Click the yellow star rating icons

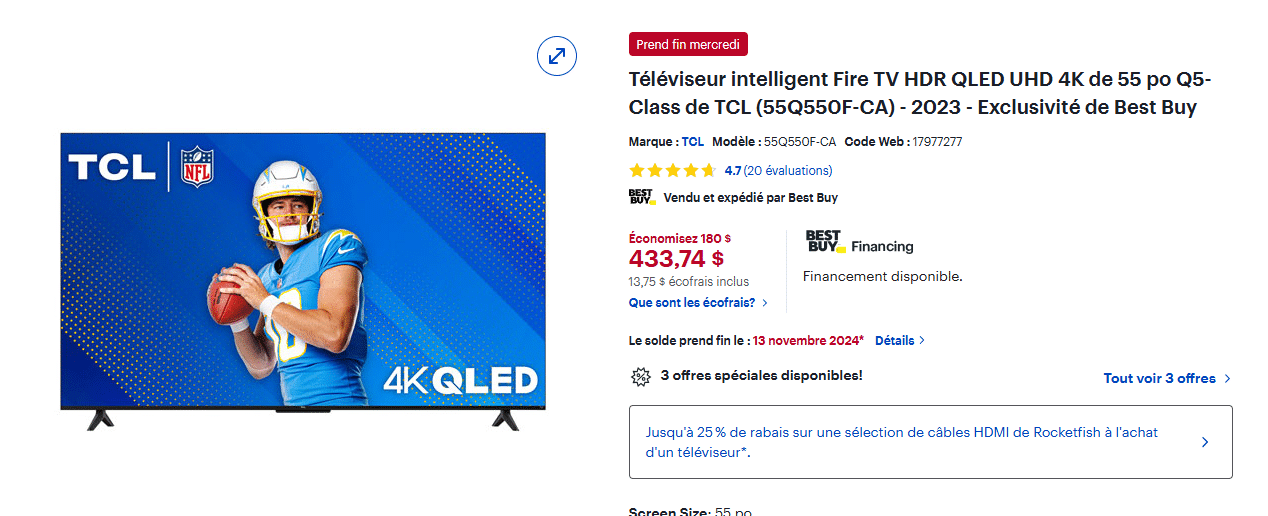point(672,171)
